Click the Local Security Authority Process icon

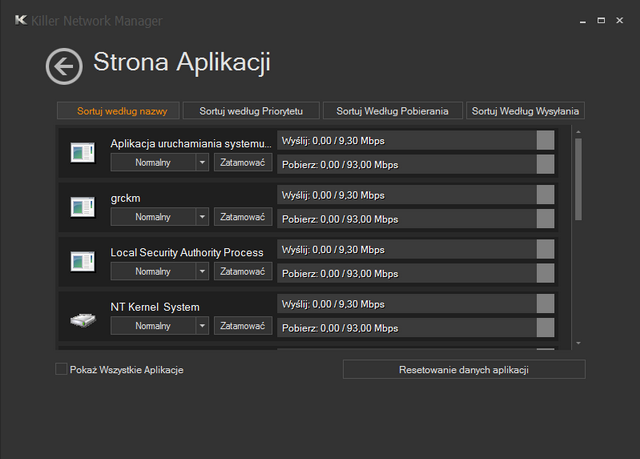point(82,262)
